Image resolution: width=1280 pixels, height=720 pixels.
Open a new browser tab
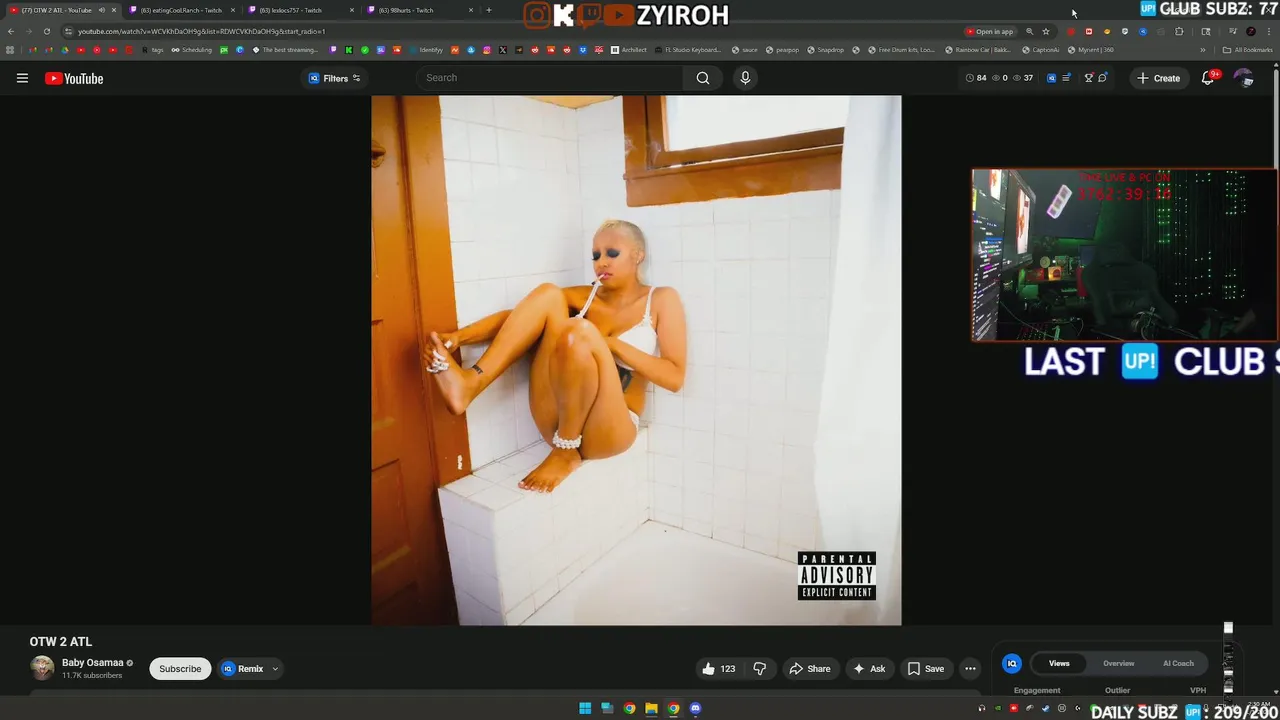click(488, 10)
